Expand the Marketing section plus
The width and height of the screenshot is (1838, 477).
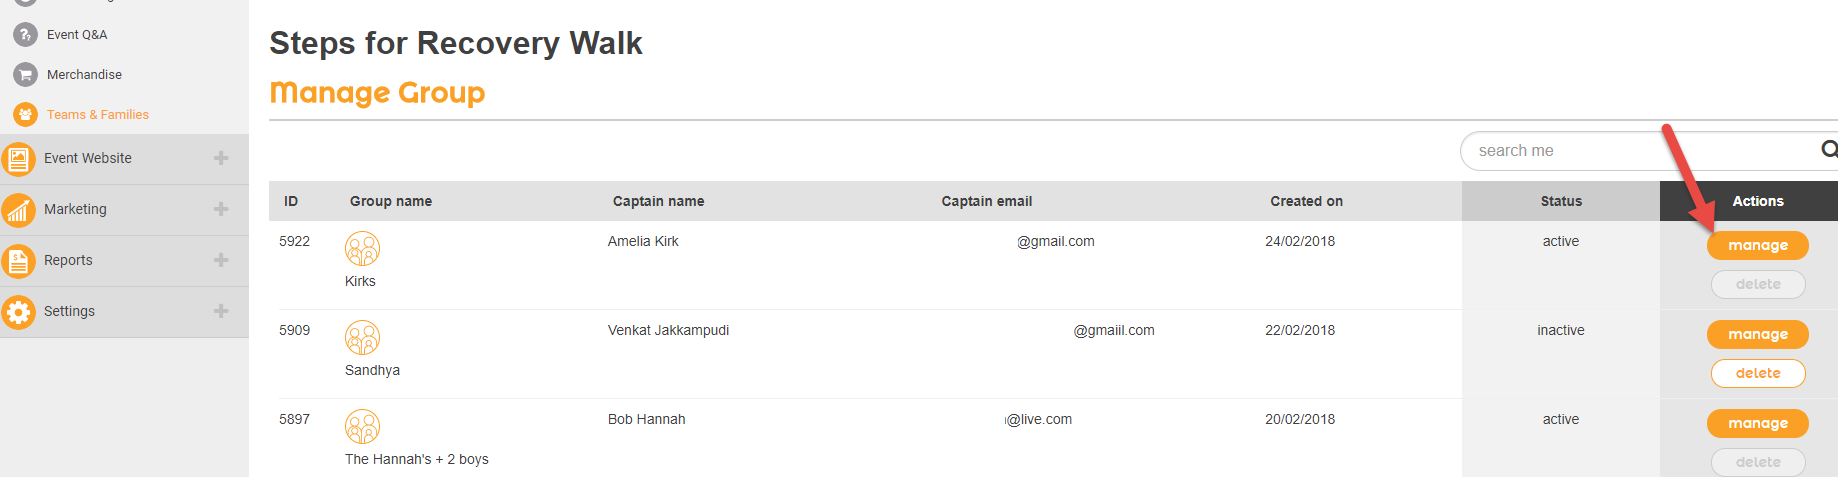tap(221, 209)
